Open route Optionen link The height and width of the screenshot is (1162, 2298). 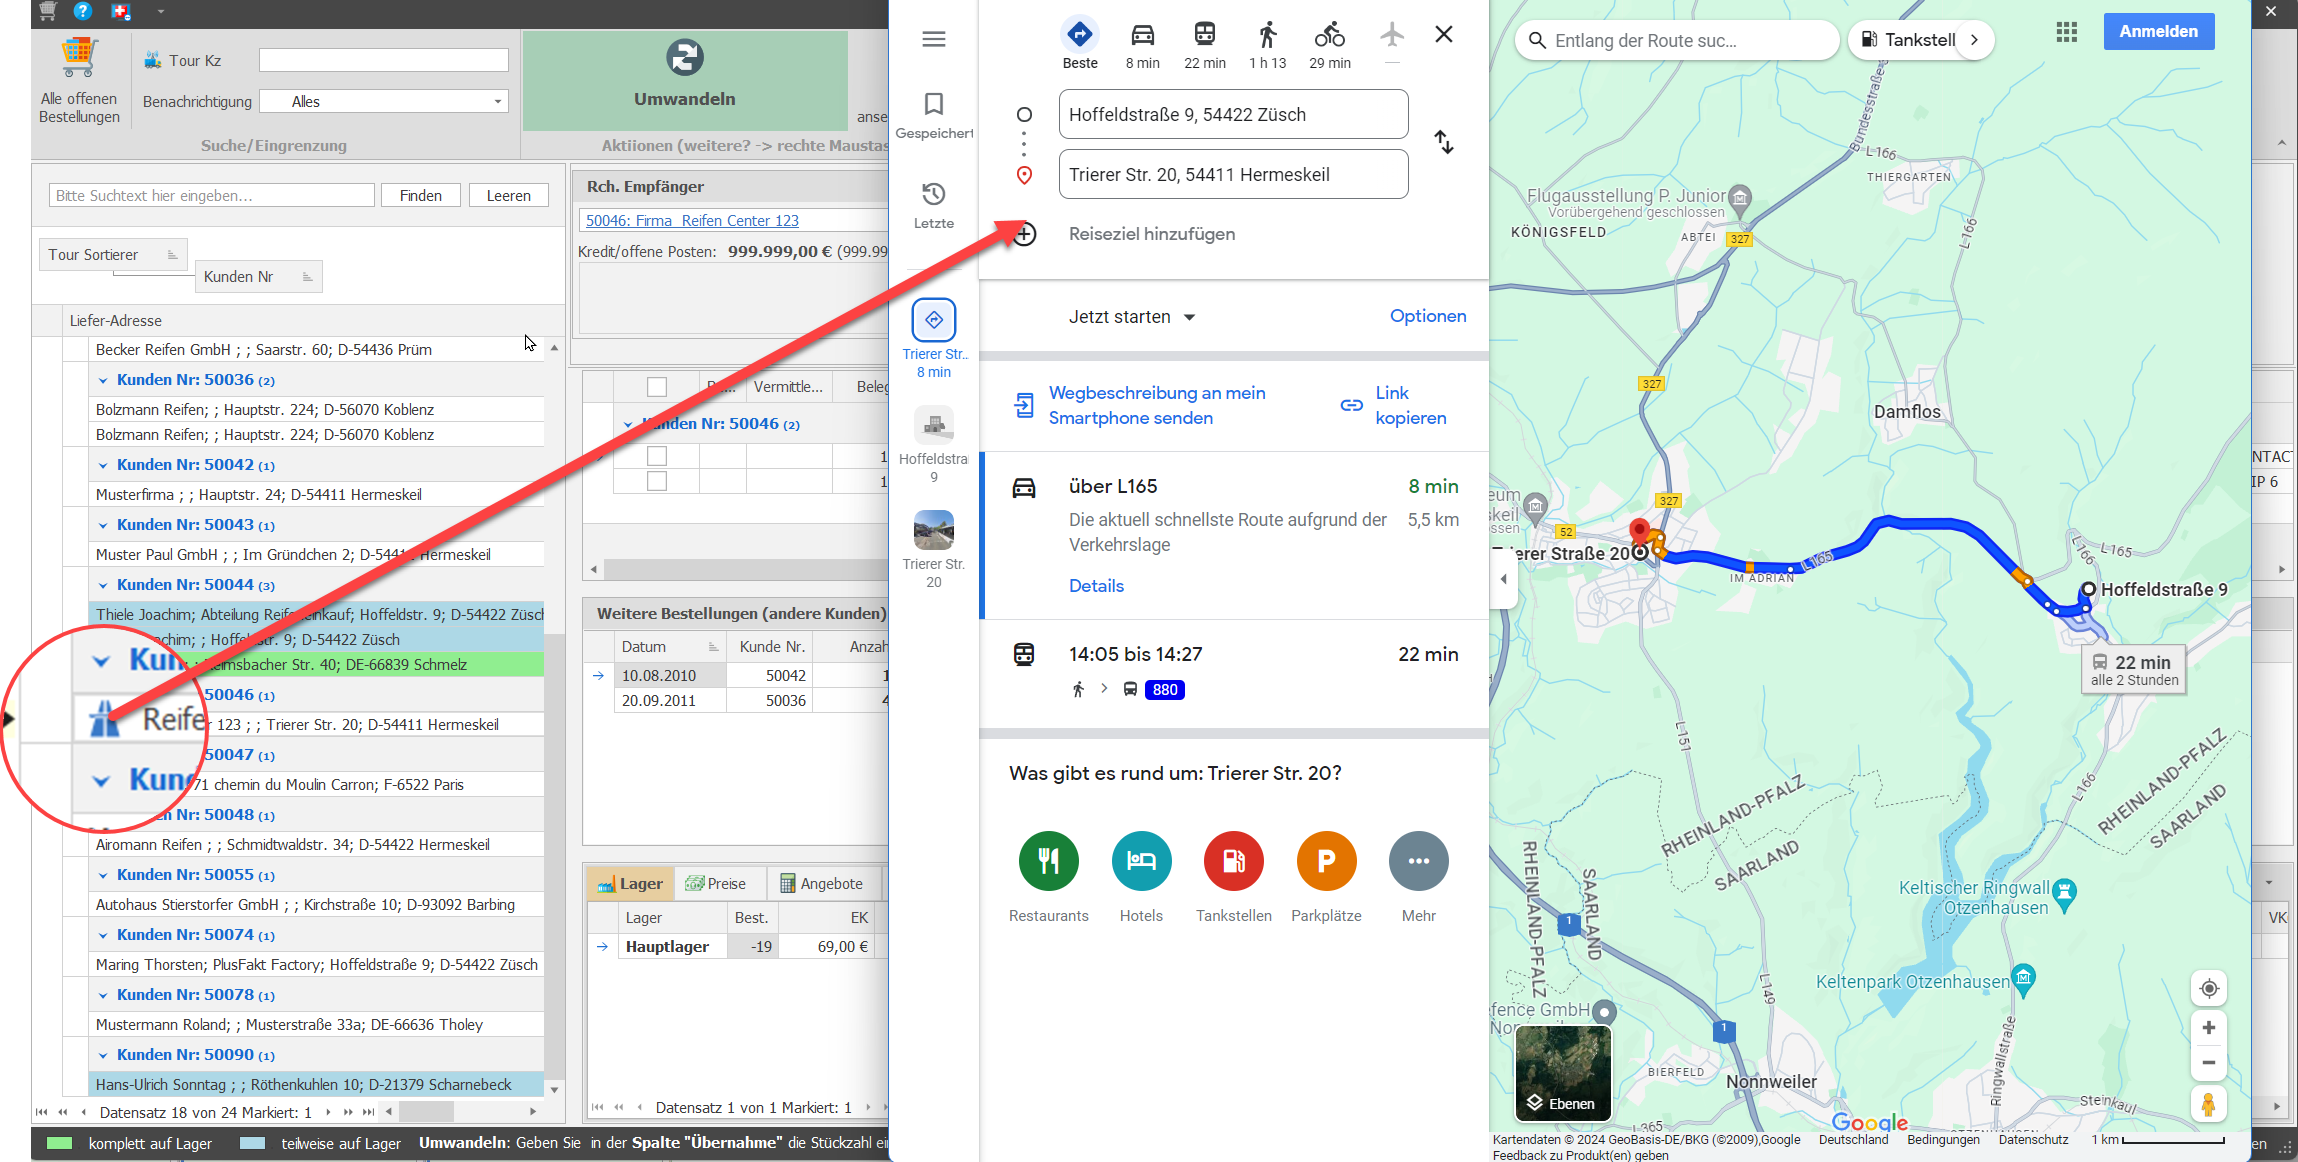coord(1427,316)
